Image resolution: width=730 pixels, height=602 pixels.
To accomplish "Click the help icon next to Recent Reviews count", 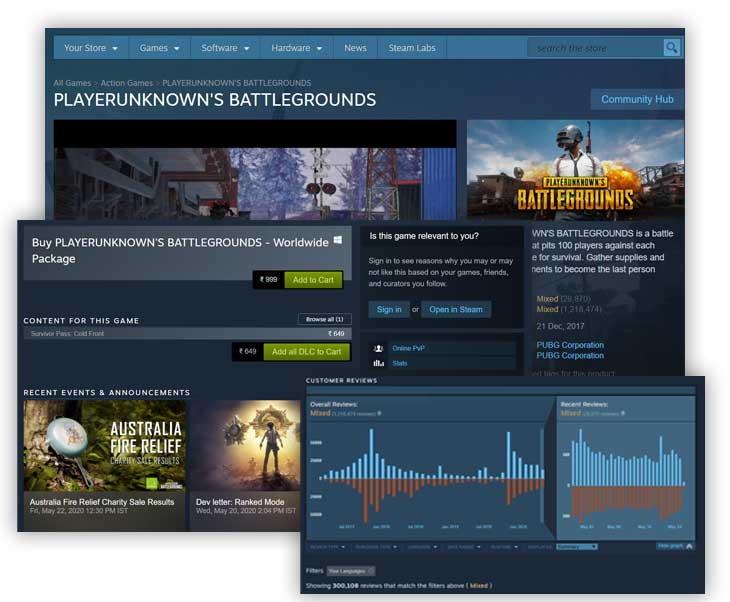I will click(623, 413).
